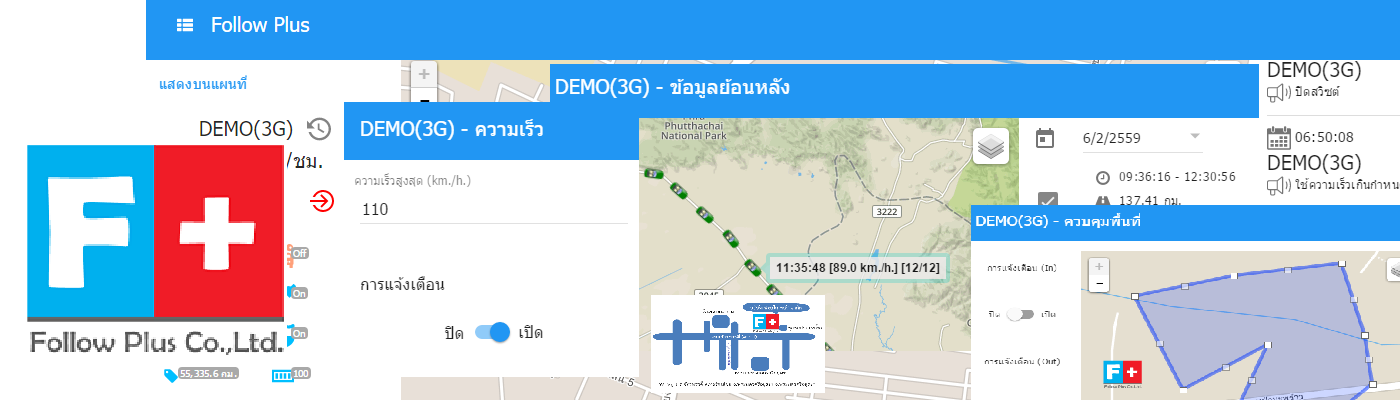Click the 11:35:48 [89.0 km./h.] tooltip
The height and width of the screenshot is (400, 1400).
pyautogui.click(x=858, y=268)
